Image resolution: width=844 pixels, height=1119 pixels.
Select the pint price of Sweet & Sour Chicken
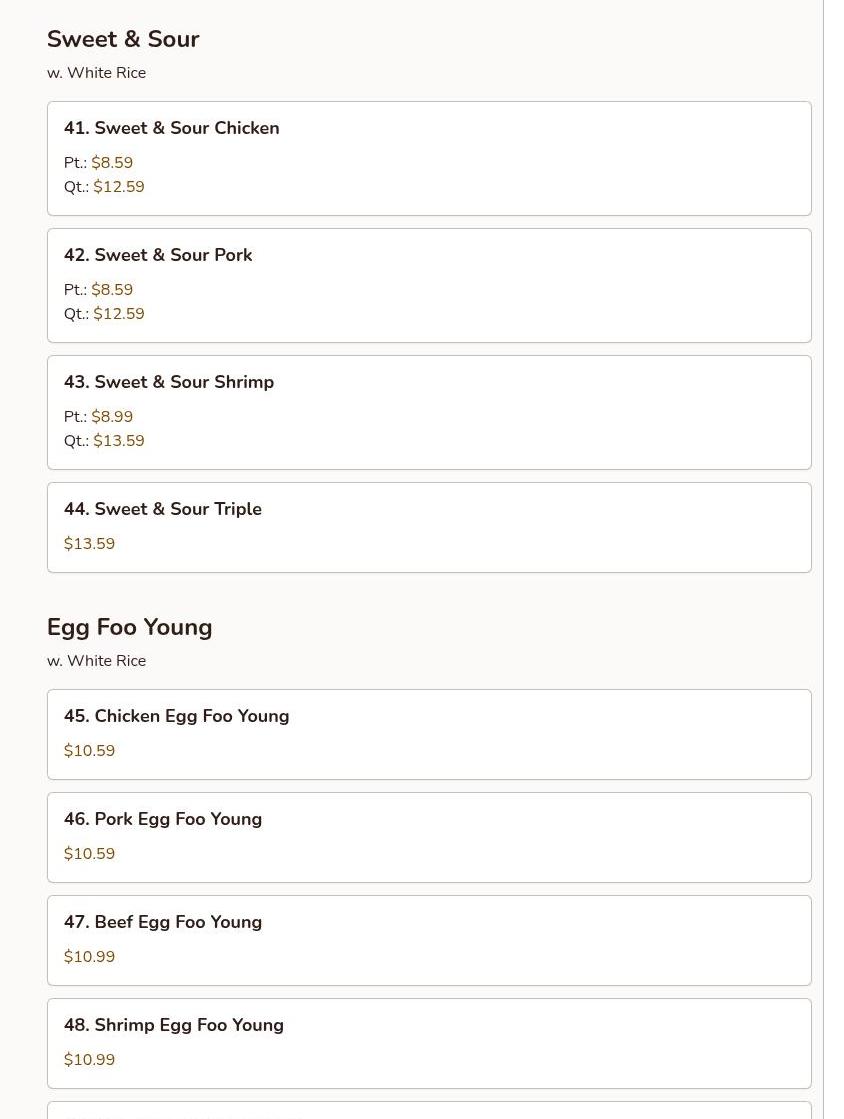pos(112,163)
